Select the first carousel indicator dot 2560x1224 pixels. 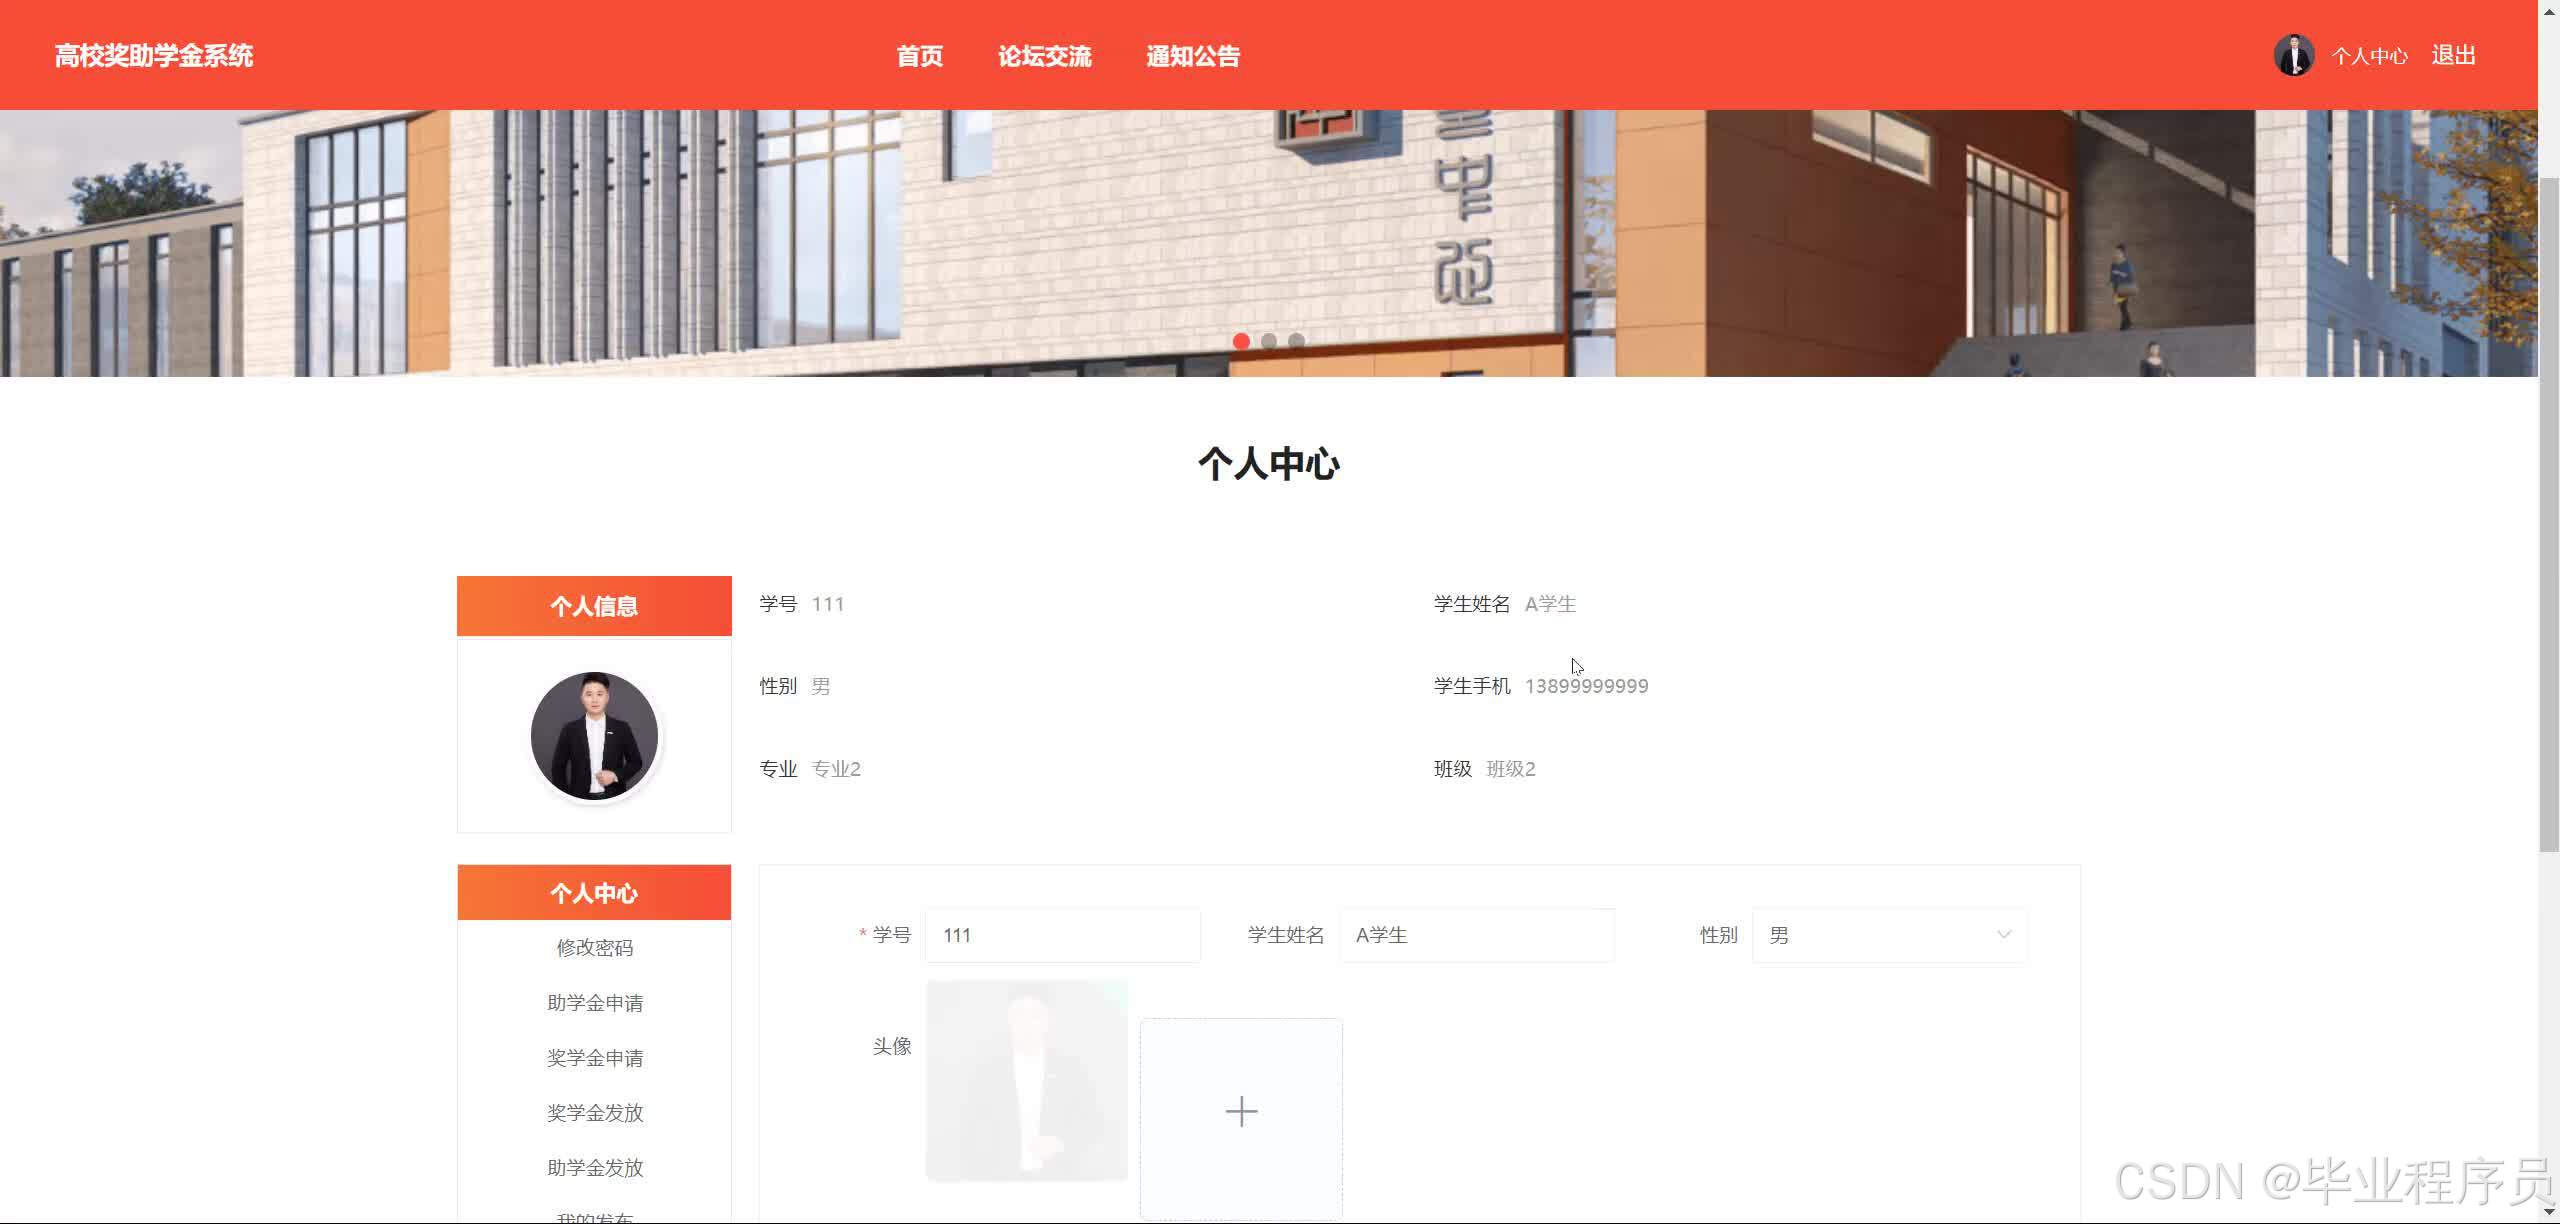tap(1242, 340)
